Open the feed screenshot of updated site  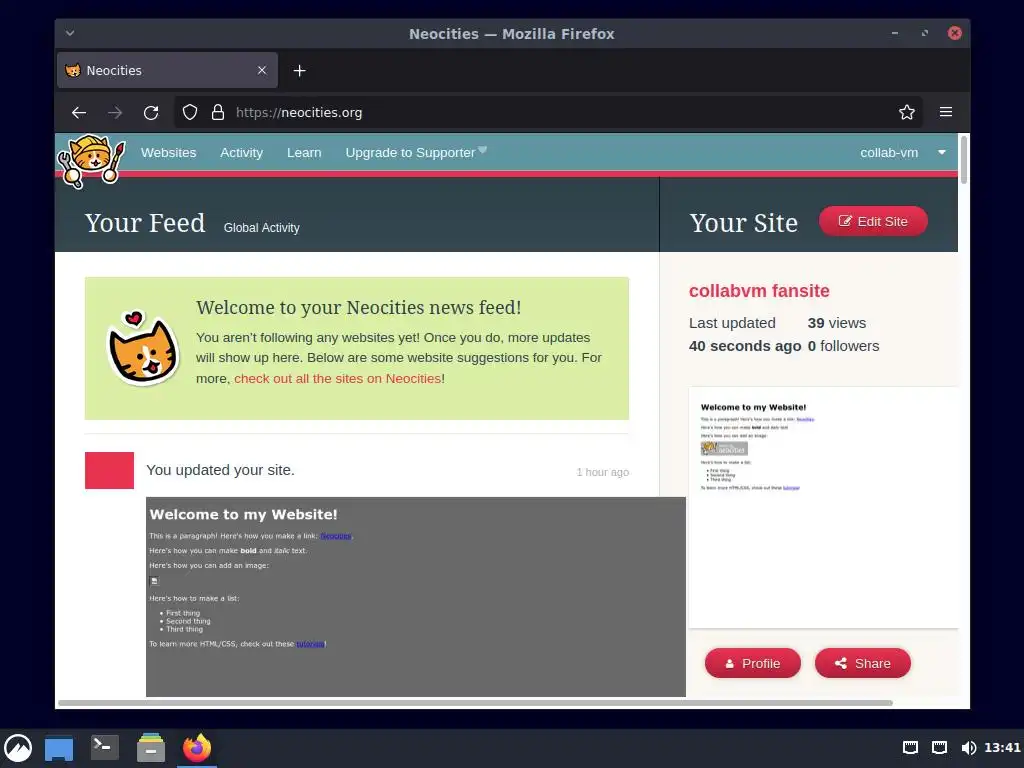[x=415, y=596]
